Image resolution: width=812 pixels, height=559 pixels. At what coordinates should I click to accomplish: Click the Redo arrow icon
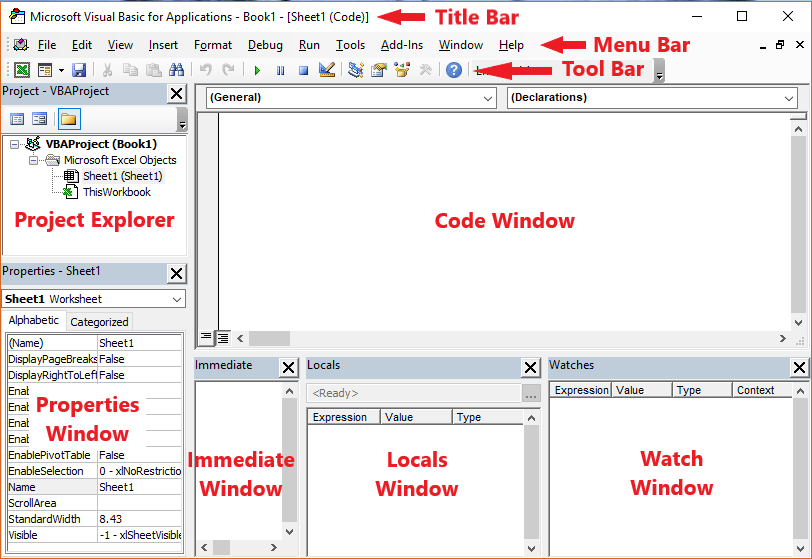pos(228,70)
